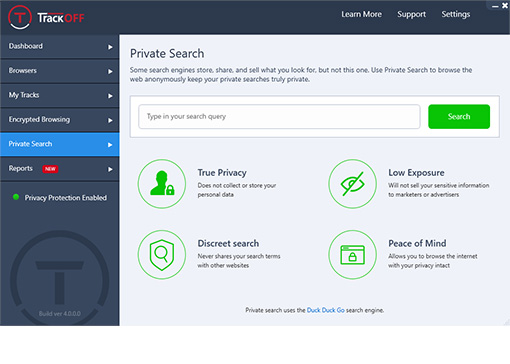This screenshot has width=510, height=364.
Task: Select Encrypted Browsing in the sidebar
Action: 60,120
